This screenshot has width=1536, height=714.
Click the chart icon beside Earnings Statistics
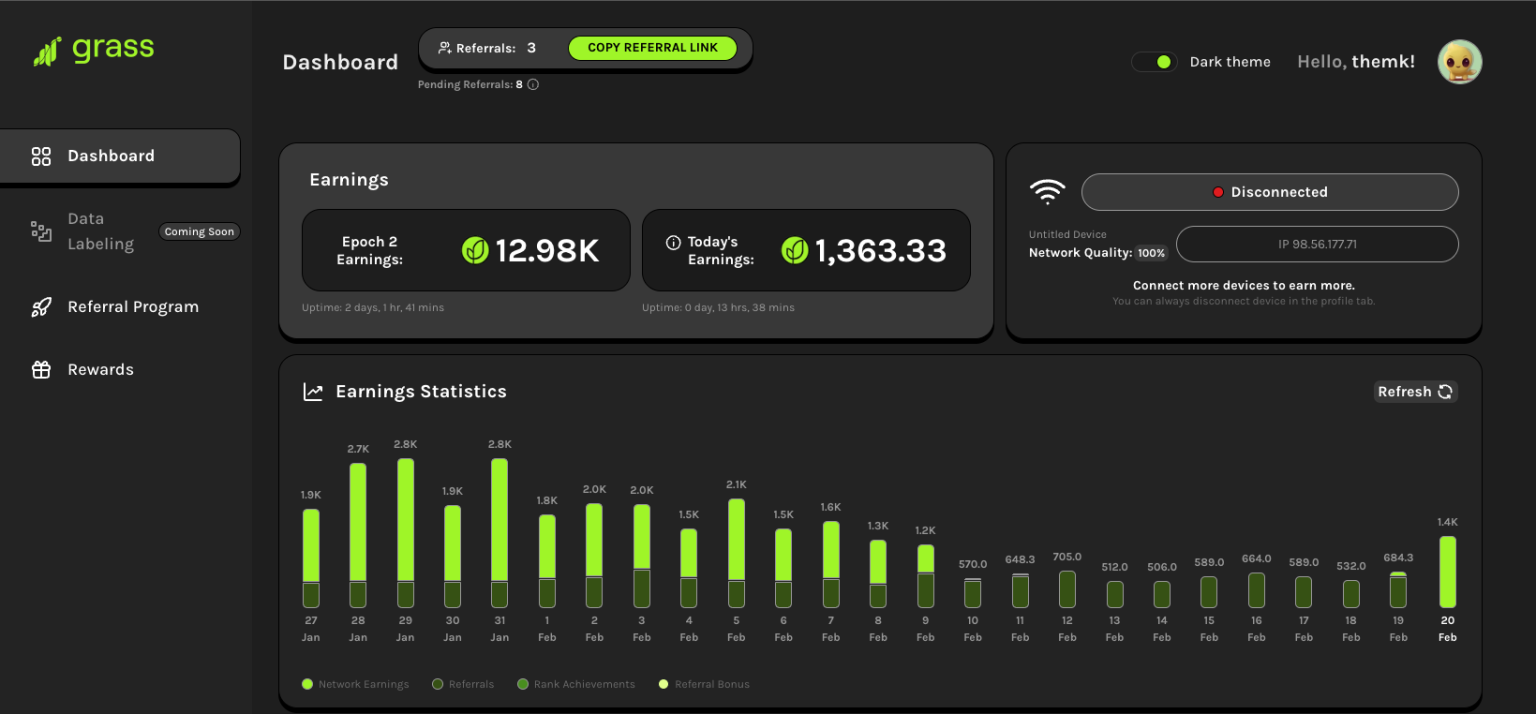click(313, 391)
